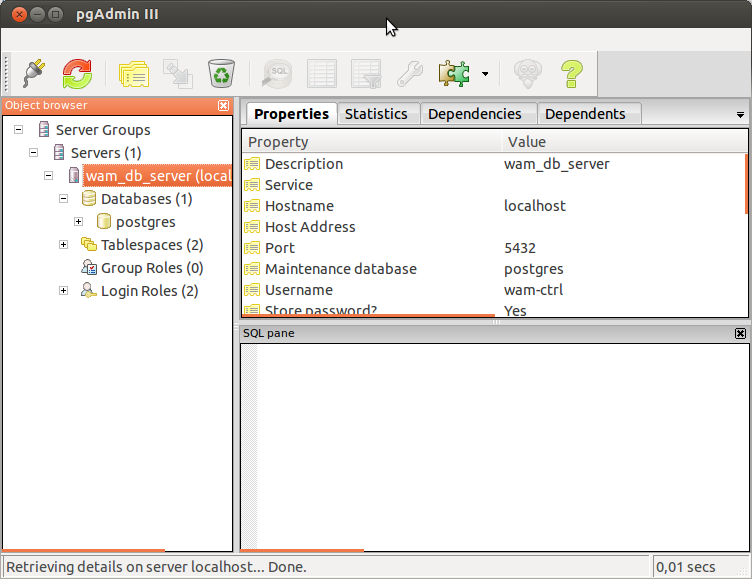Click the Add server connection plug icon
The width and height of the screenshot is (752, 579).
34,73
